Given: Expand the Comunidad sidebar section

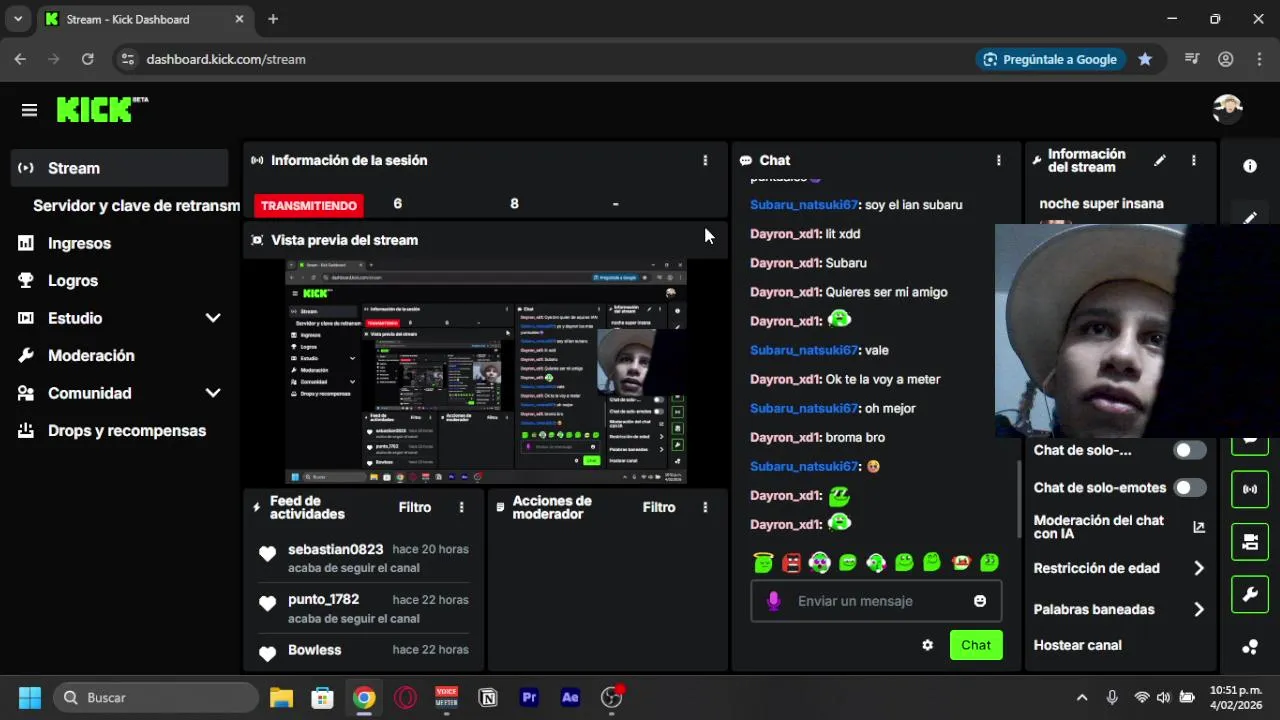Looking at the screenshot, I should click(x=213, y=393).
